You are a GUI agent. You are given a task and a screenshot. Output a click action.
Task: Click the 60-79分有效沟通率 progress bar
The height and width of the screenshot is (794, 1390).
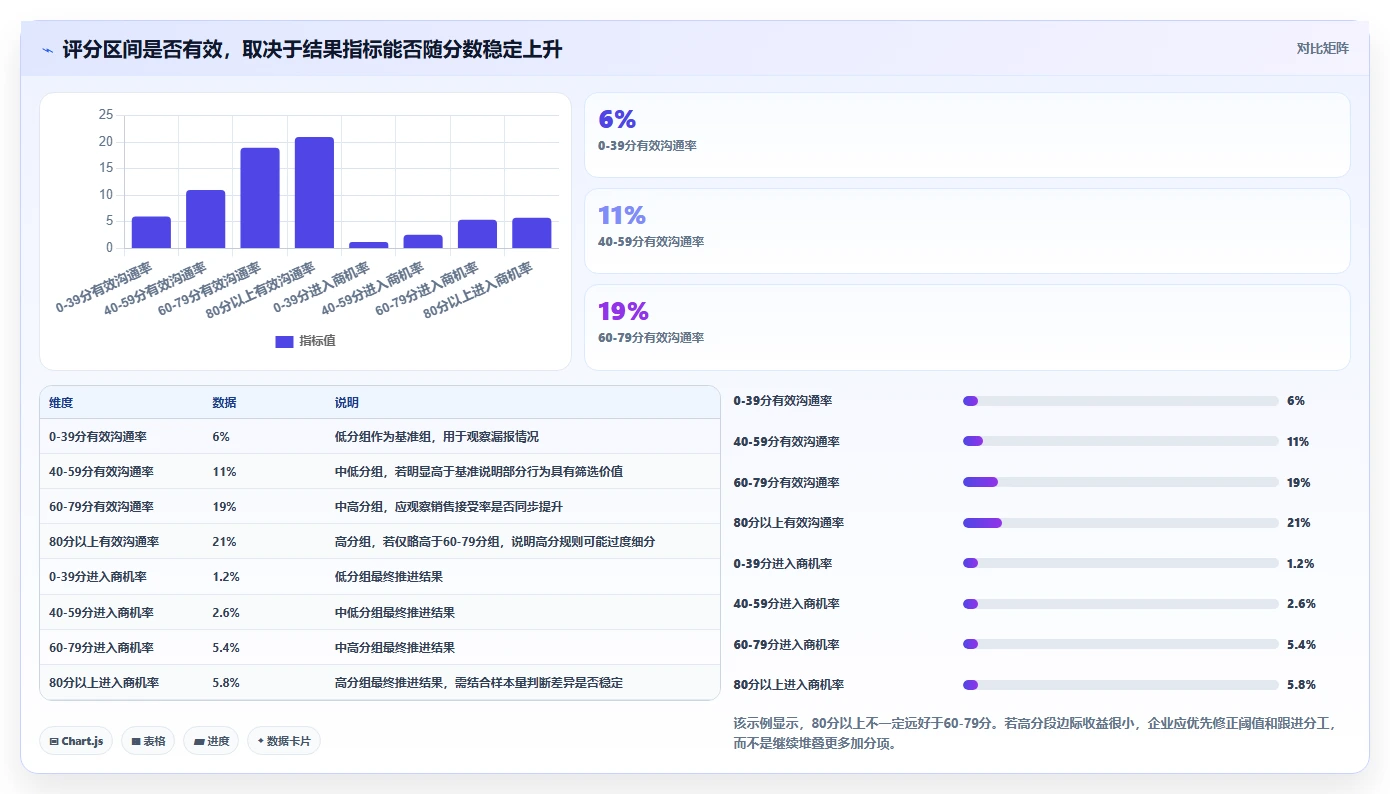(x=1120, y=482)
